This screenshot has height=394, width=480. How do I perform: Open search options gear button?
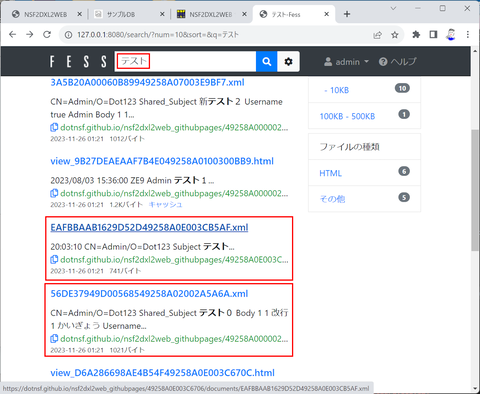(288, 61)
